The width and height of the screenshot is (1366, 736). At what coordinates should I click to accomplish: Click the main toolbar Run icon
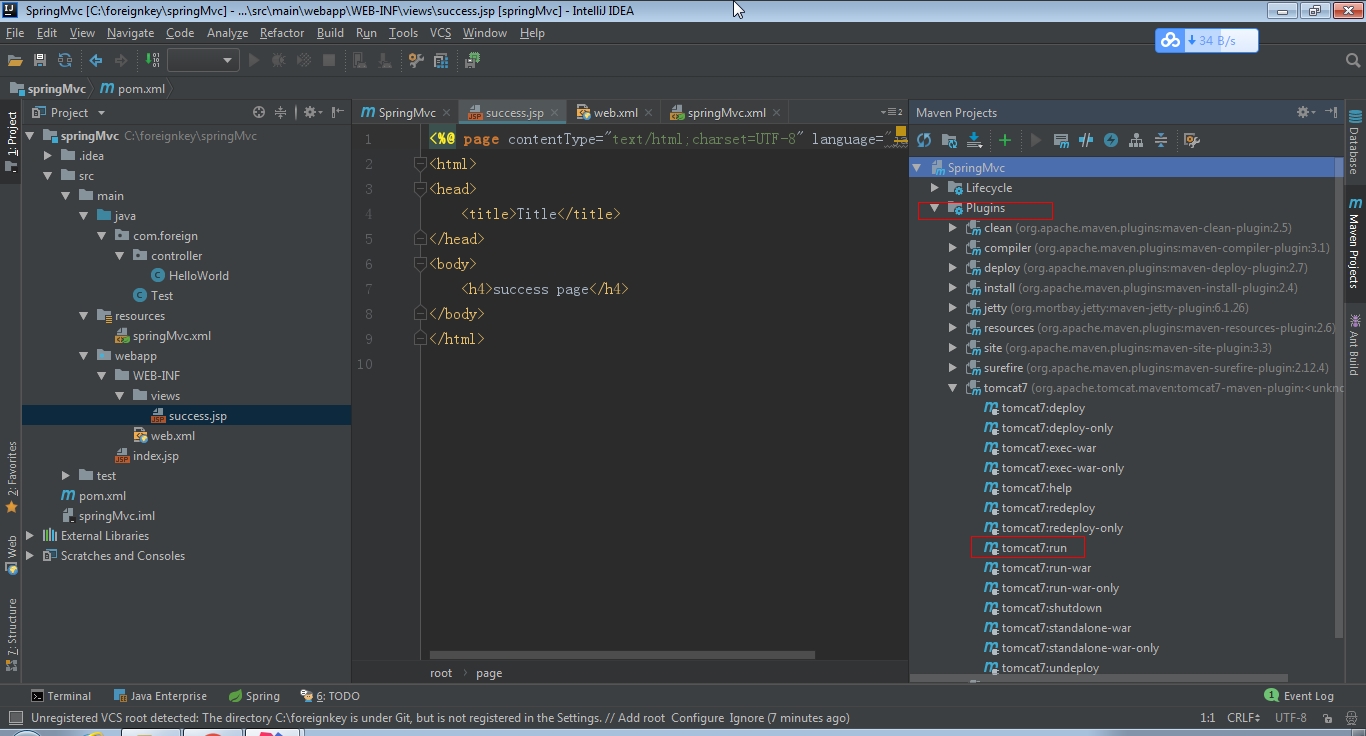[254, 60]
